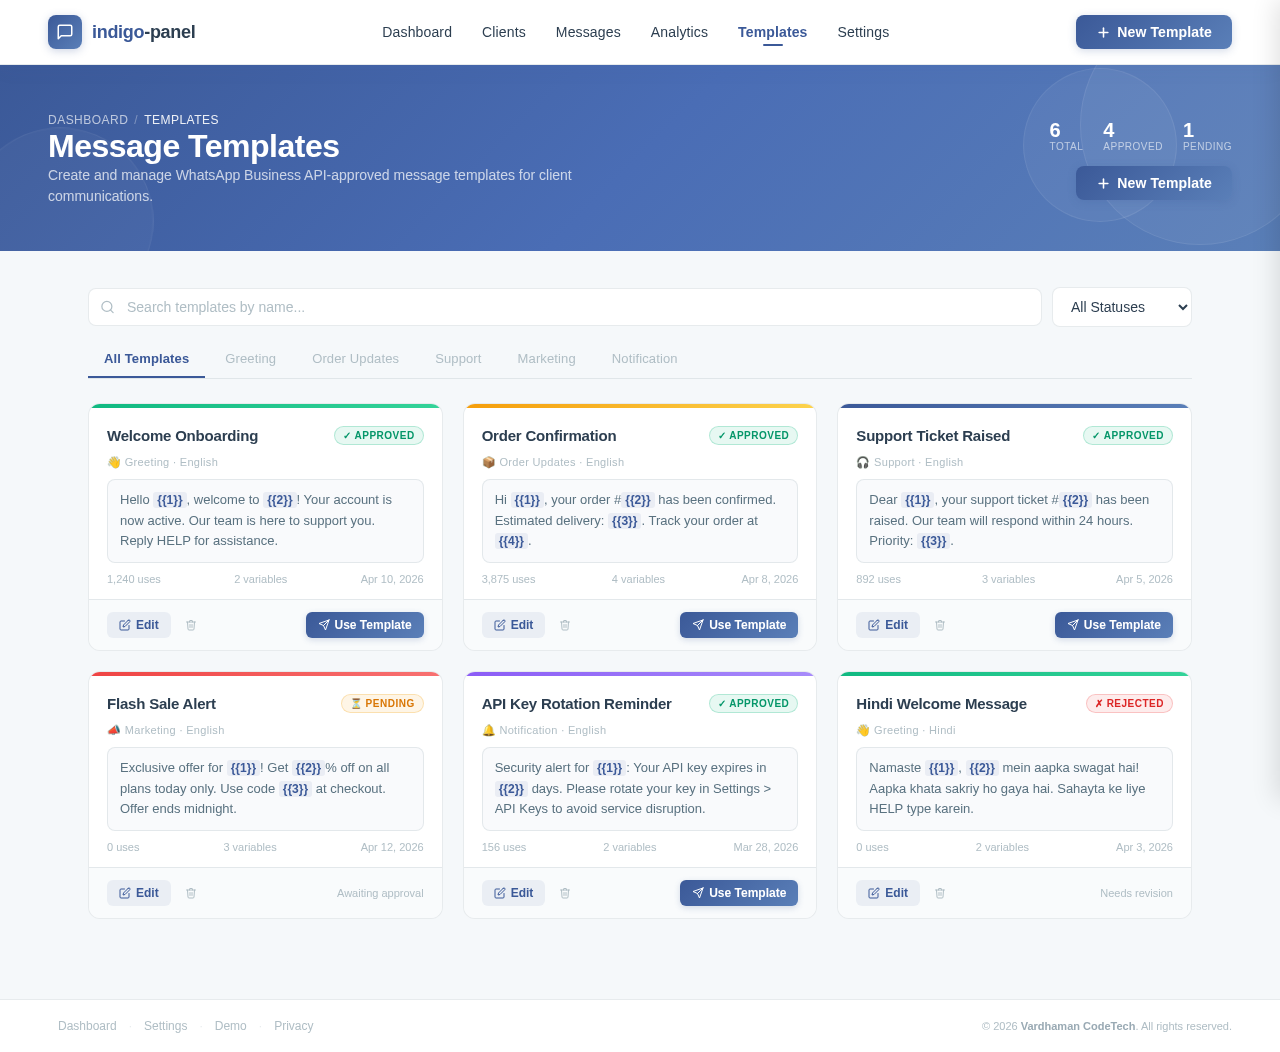
Task: Click 'Notification · English' category label
Action: [x=544, y=730]
